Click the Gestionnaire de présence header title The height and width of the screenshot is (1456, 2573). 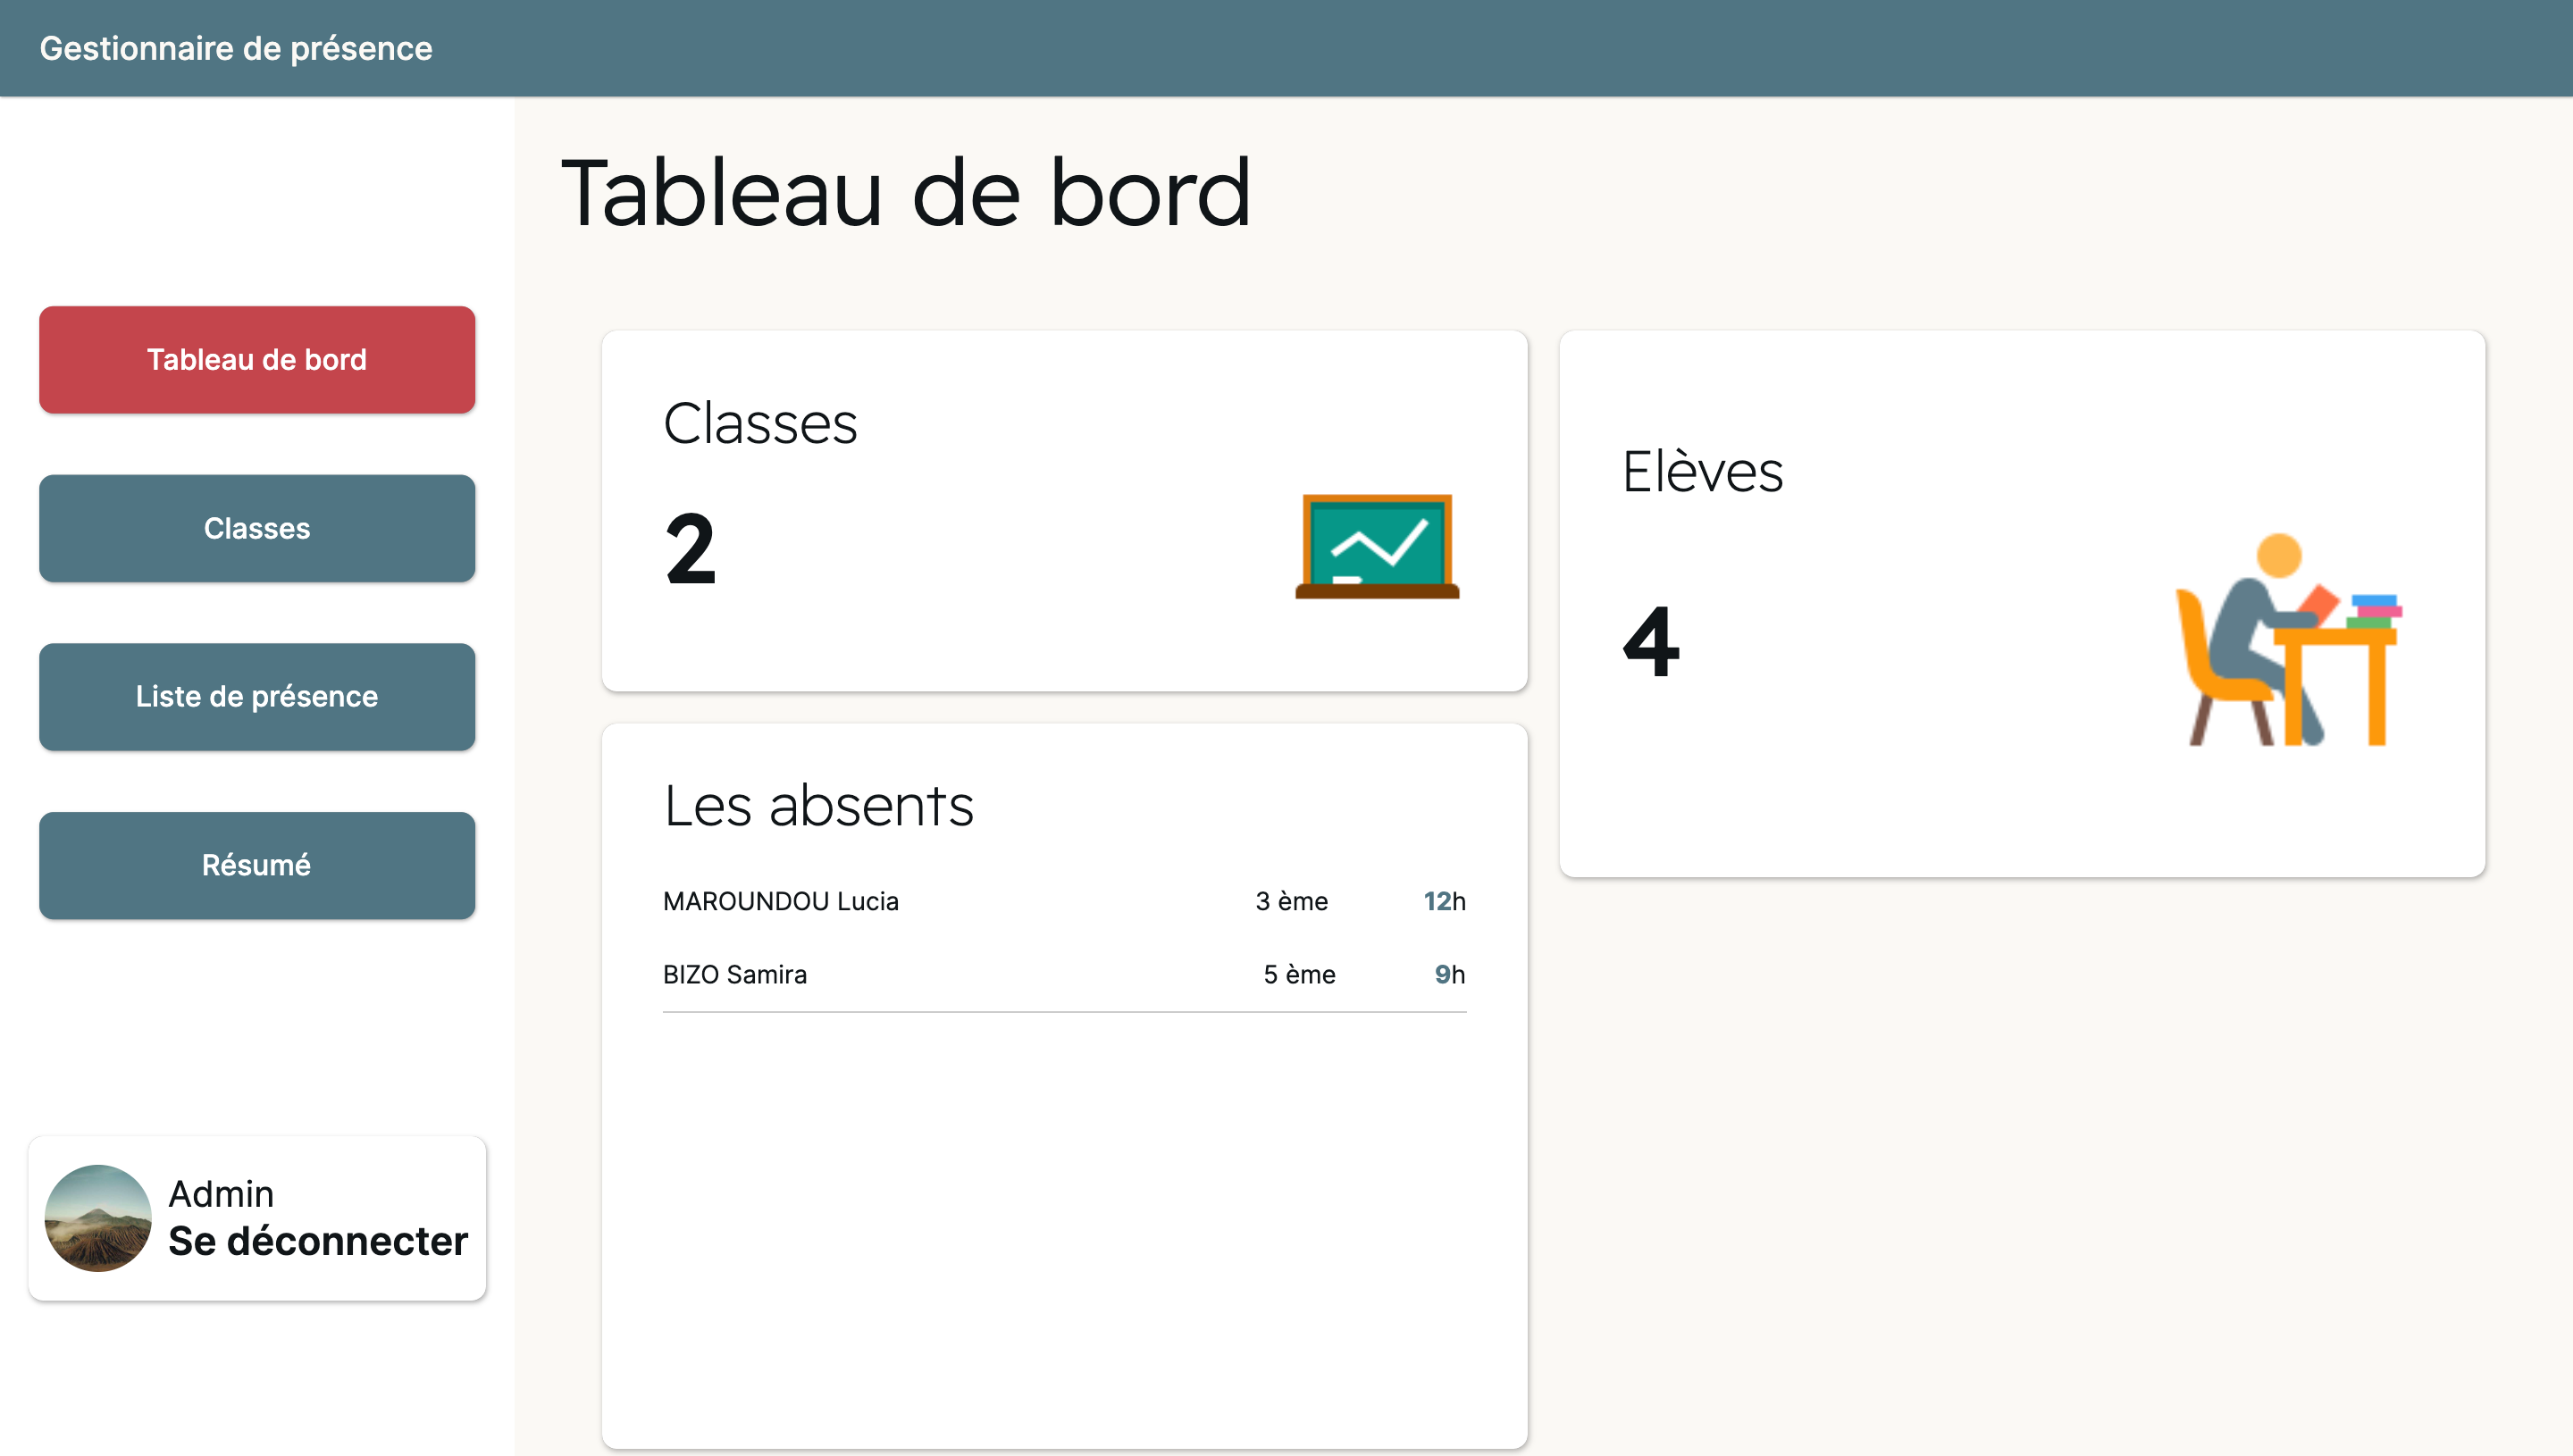point(236,47)
